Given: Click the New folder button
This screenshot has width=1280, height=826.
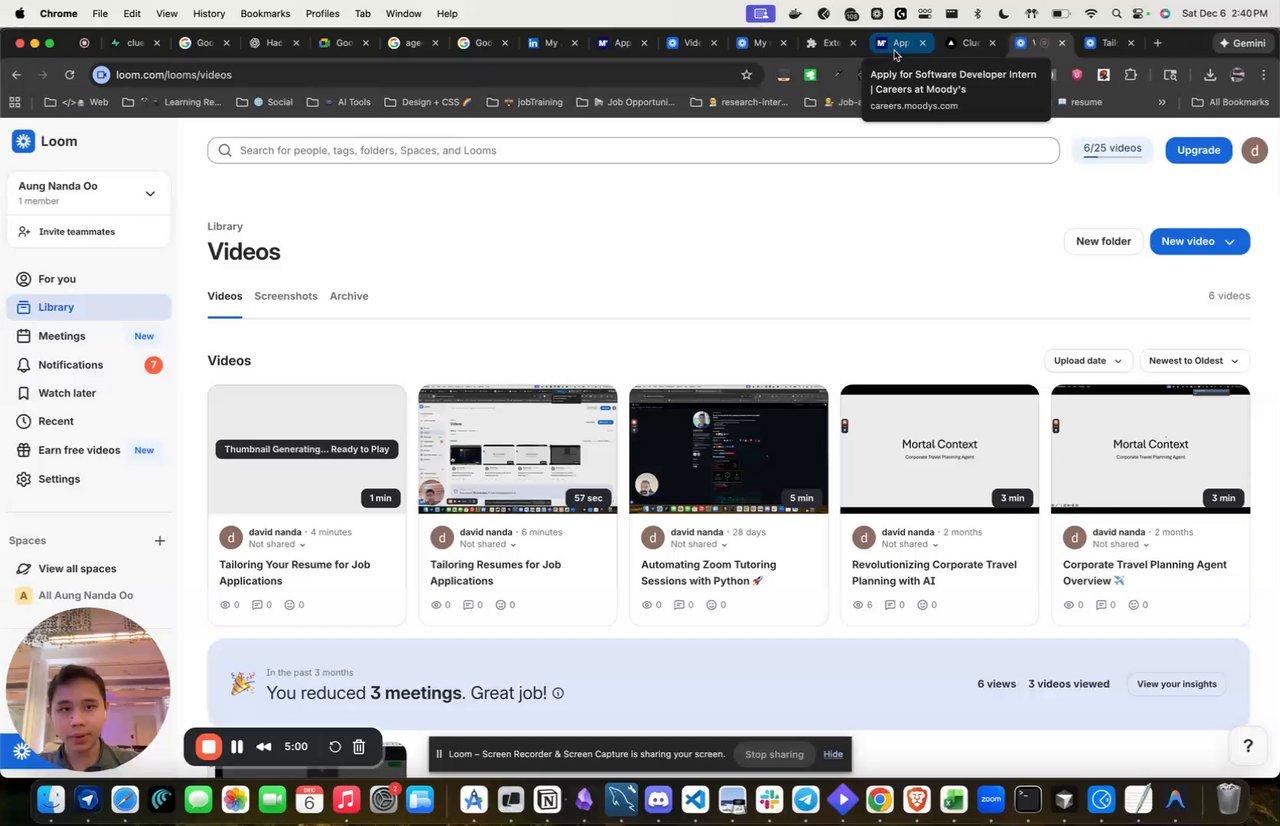Looking at the screenshot, I should coord(1103,241).
